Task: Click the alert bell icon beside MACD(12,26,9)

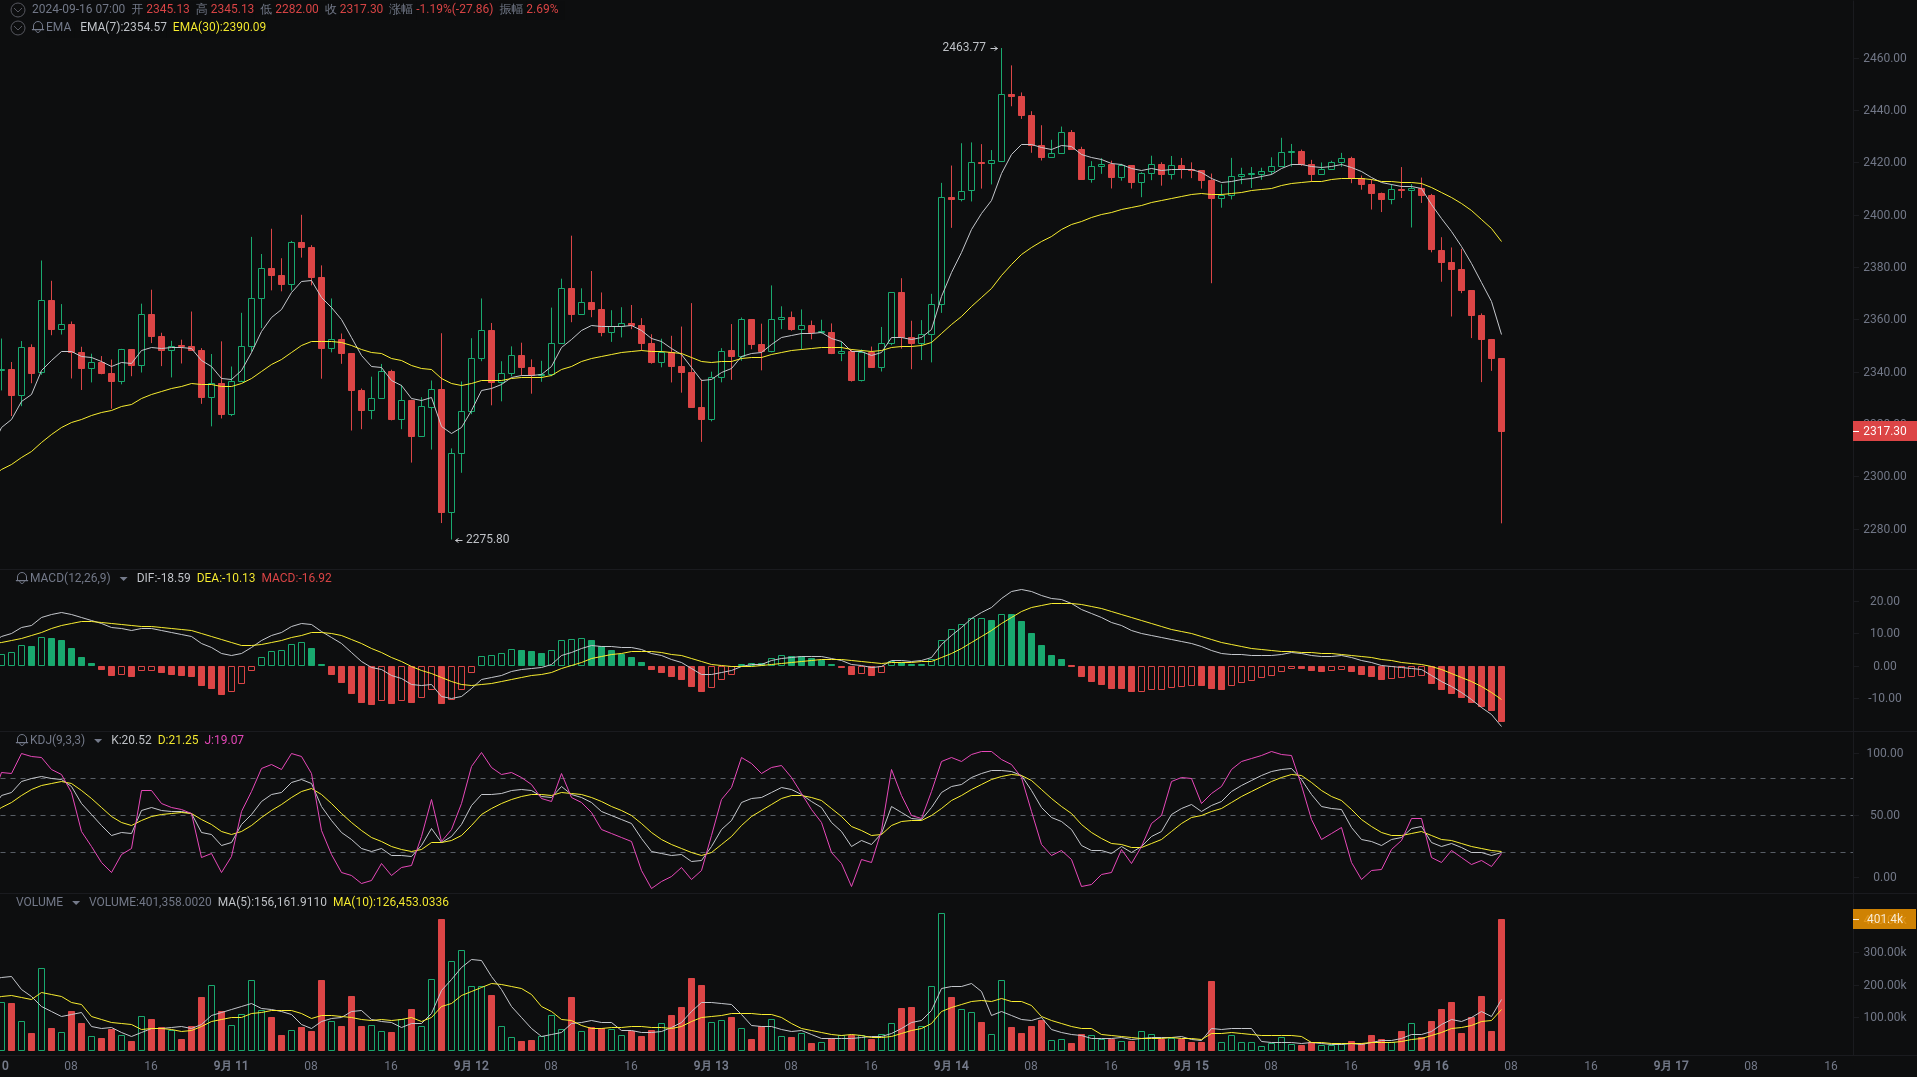Action: pyautogui.click(x=21, y=578)
